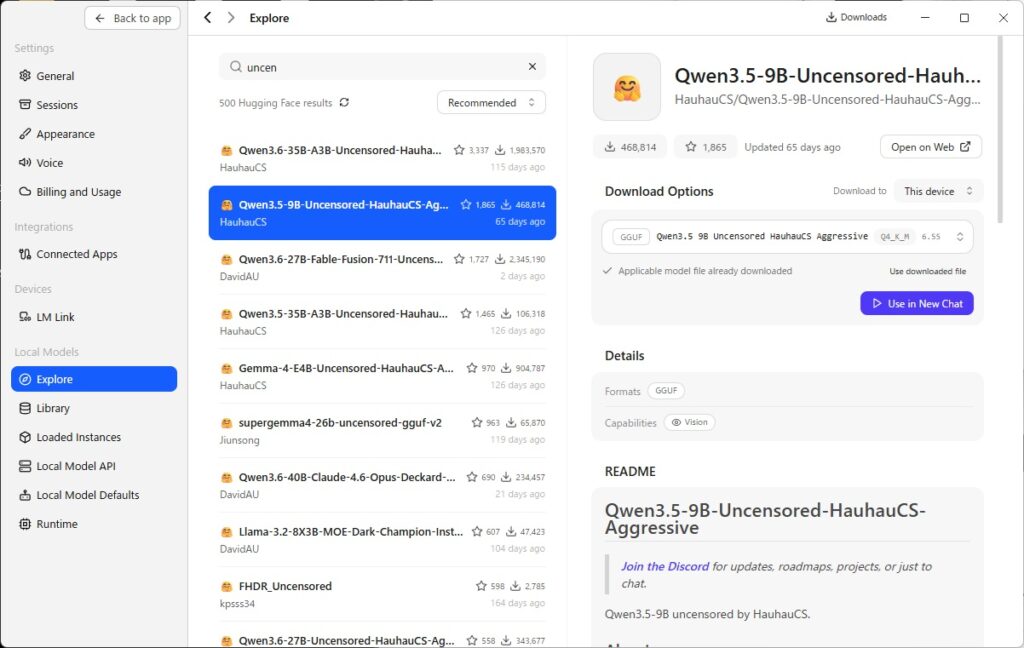The height and width of the screenshot is (648, 1024).
Task: Click star icon on supergemma4 row
Action: point(477,423)
